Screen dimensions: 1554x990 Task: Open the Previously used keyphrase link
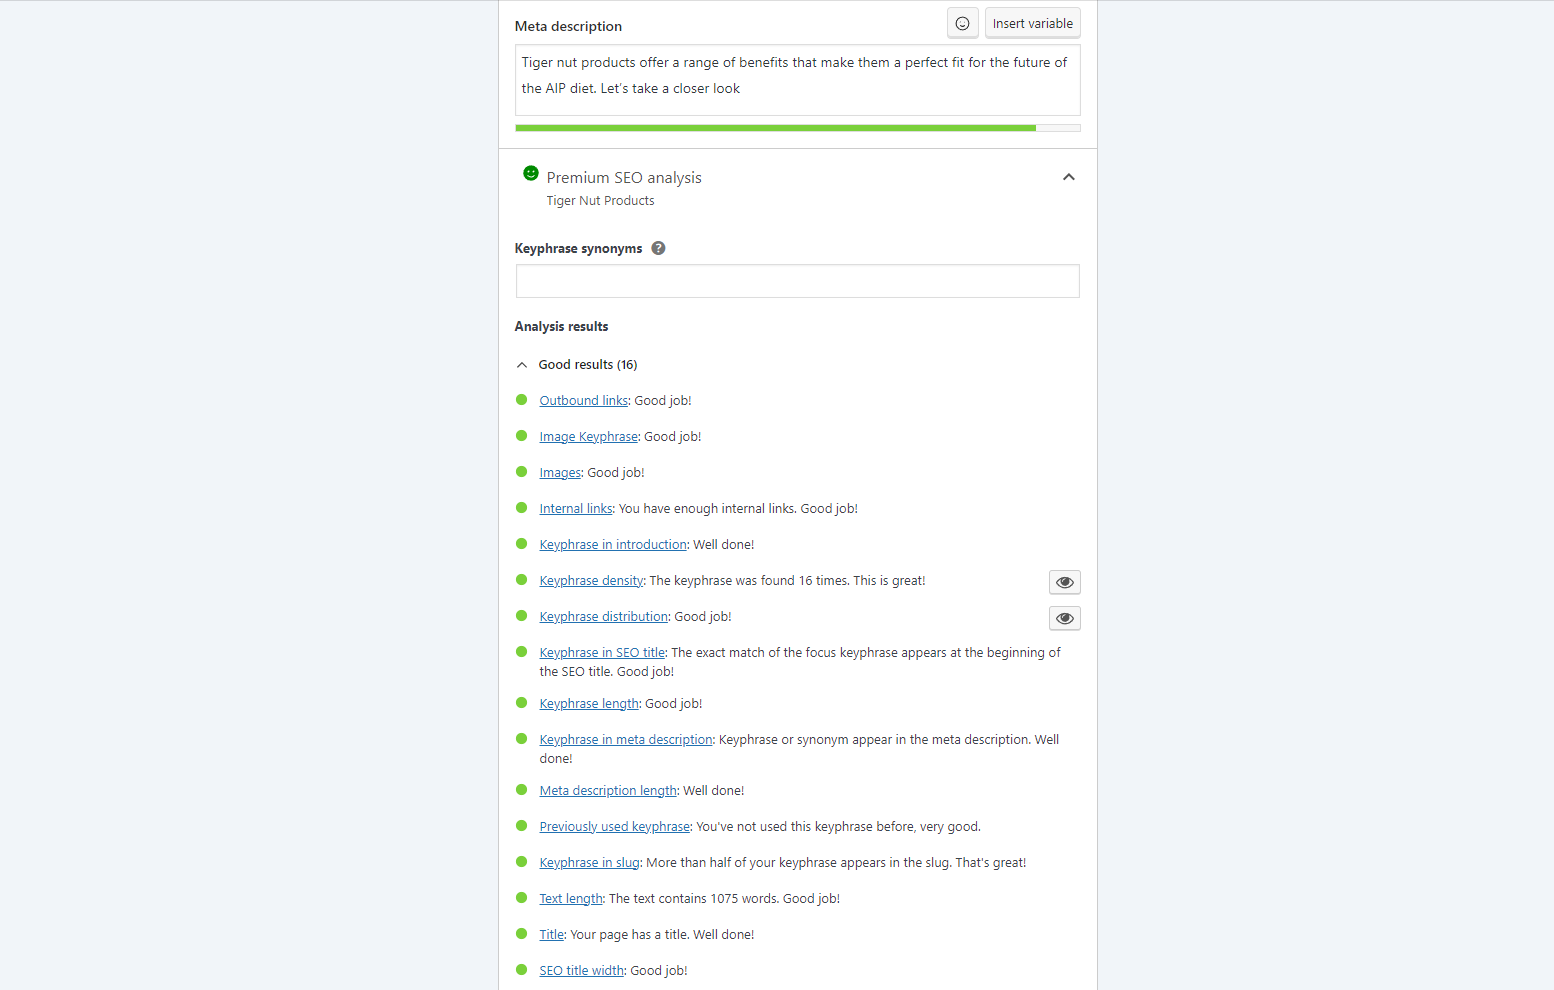click(615, 826)
